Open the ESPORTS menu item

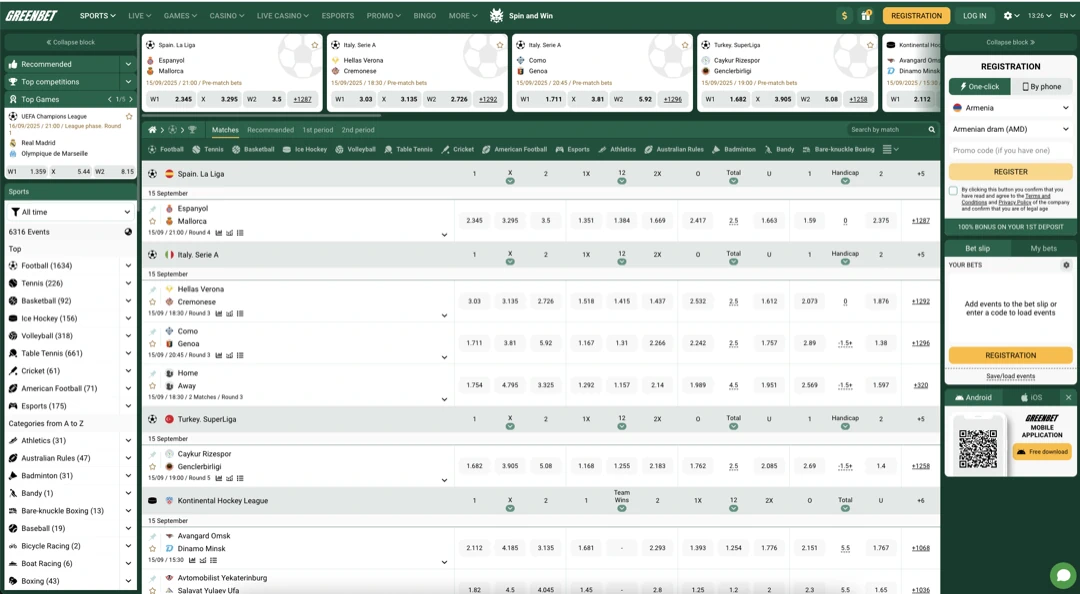pyautogui.click(x=338, y=15)
